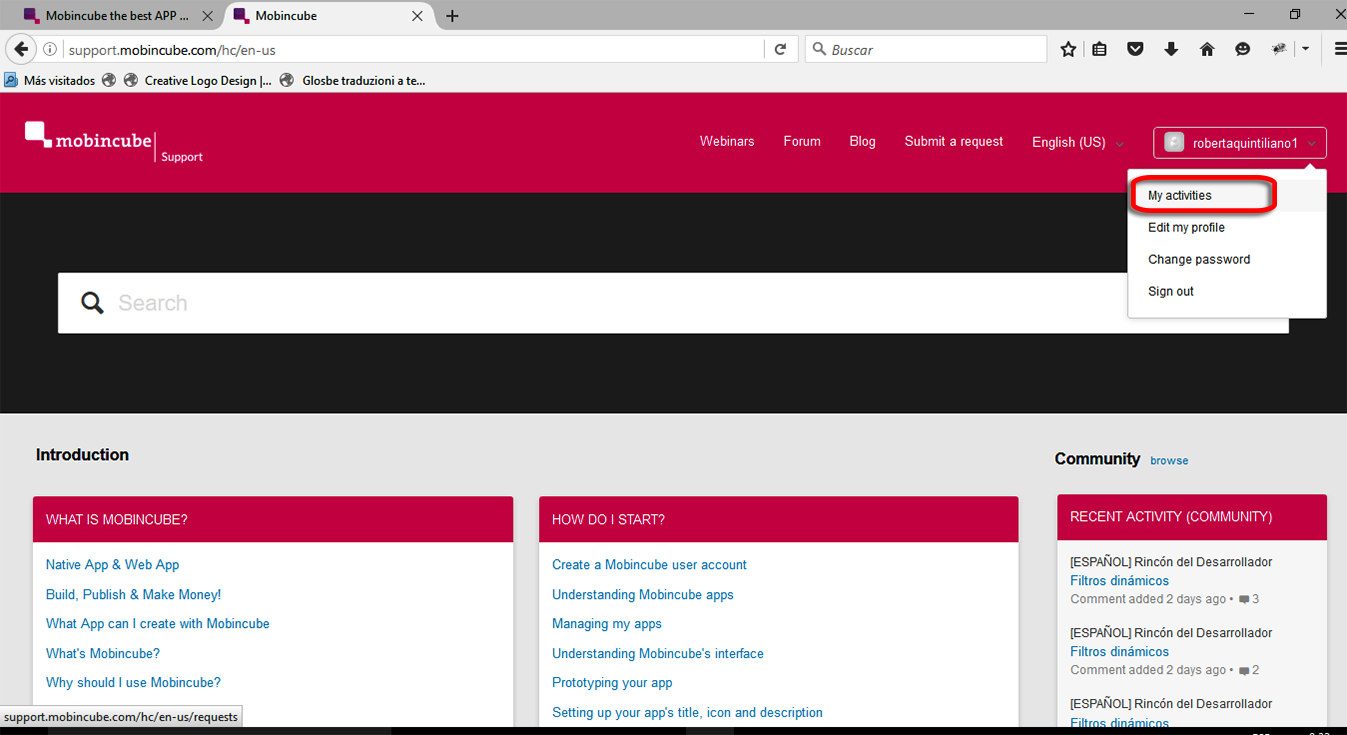The height and width of the screenshot is (735, 1347).
Task: Open Filtros dinámicos post with 2 comments
Action: point(1119,652)
